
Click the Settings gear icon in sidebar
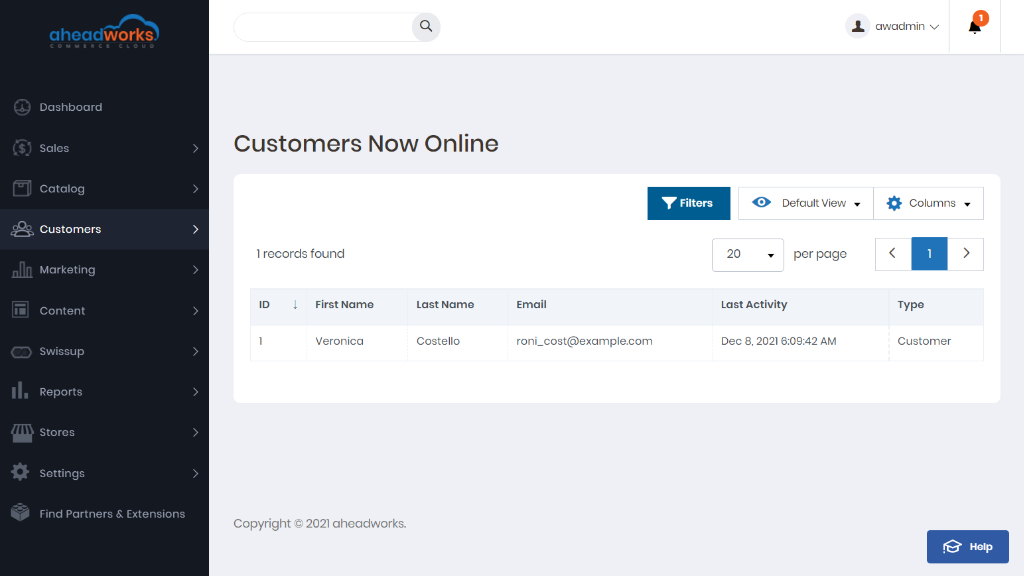coord(20,472)
